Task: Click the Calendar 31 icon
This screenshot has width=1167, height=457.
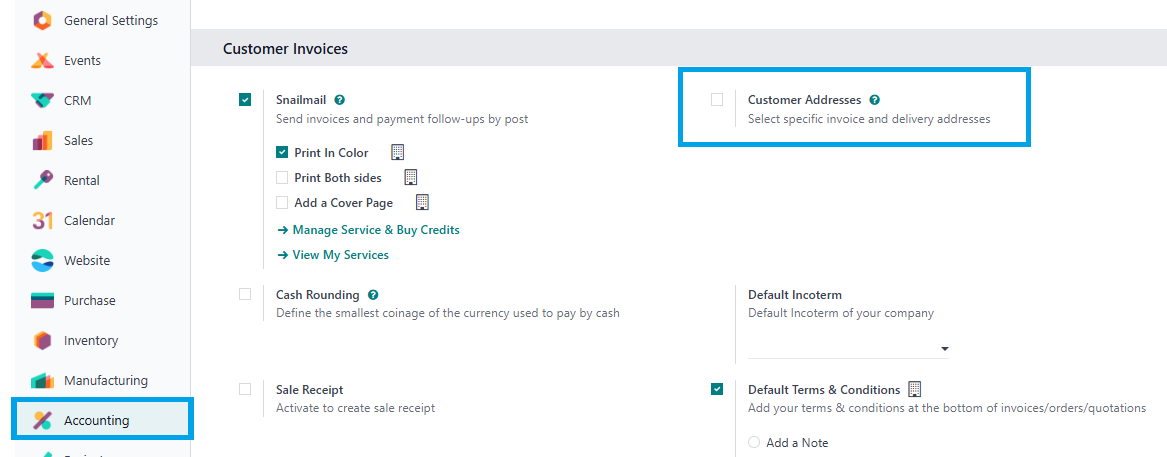Action: (x=42, y=220)
